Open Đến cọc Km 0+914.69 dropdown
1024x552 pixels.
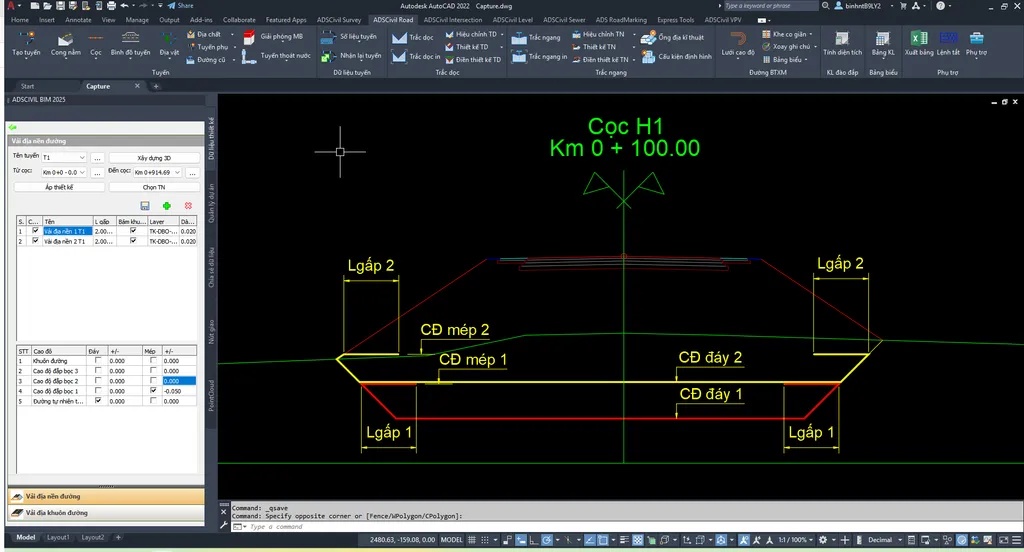coord(177,172)
